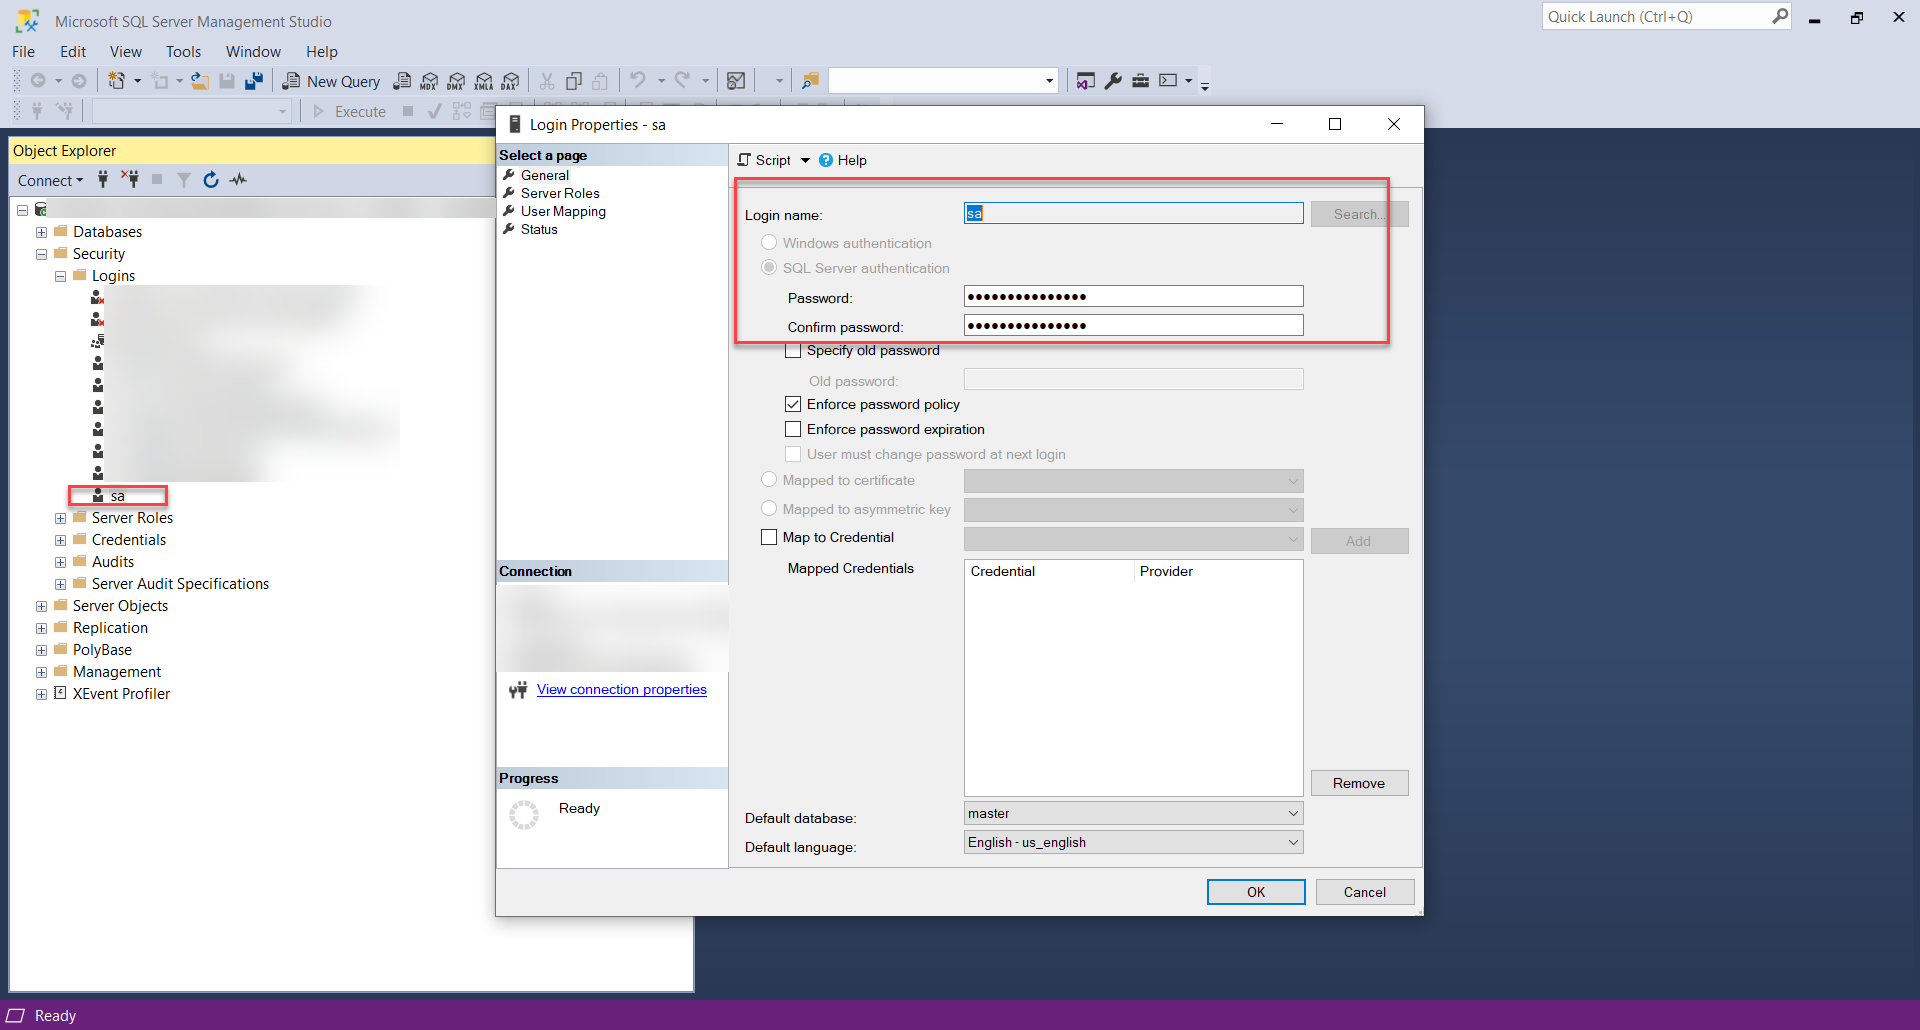Open View connection properties link
The image size is (1920, 1030).
pyautogui.click(x=621, y=690)
